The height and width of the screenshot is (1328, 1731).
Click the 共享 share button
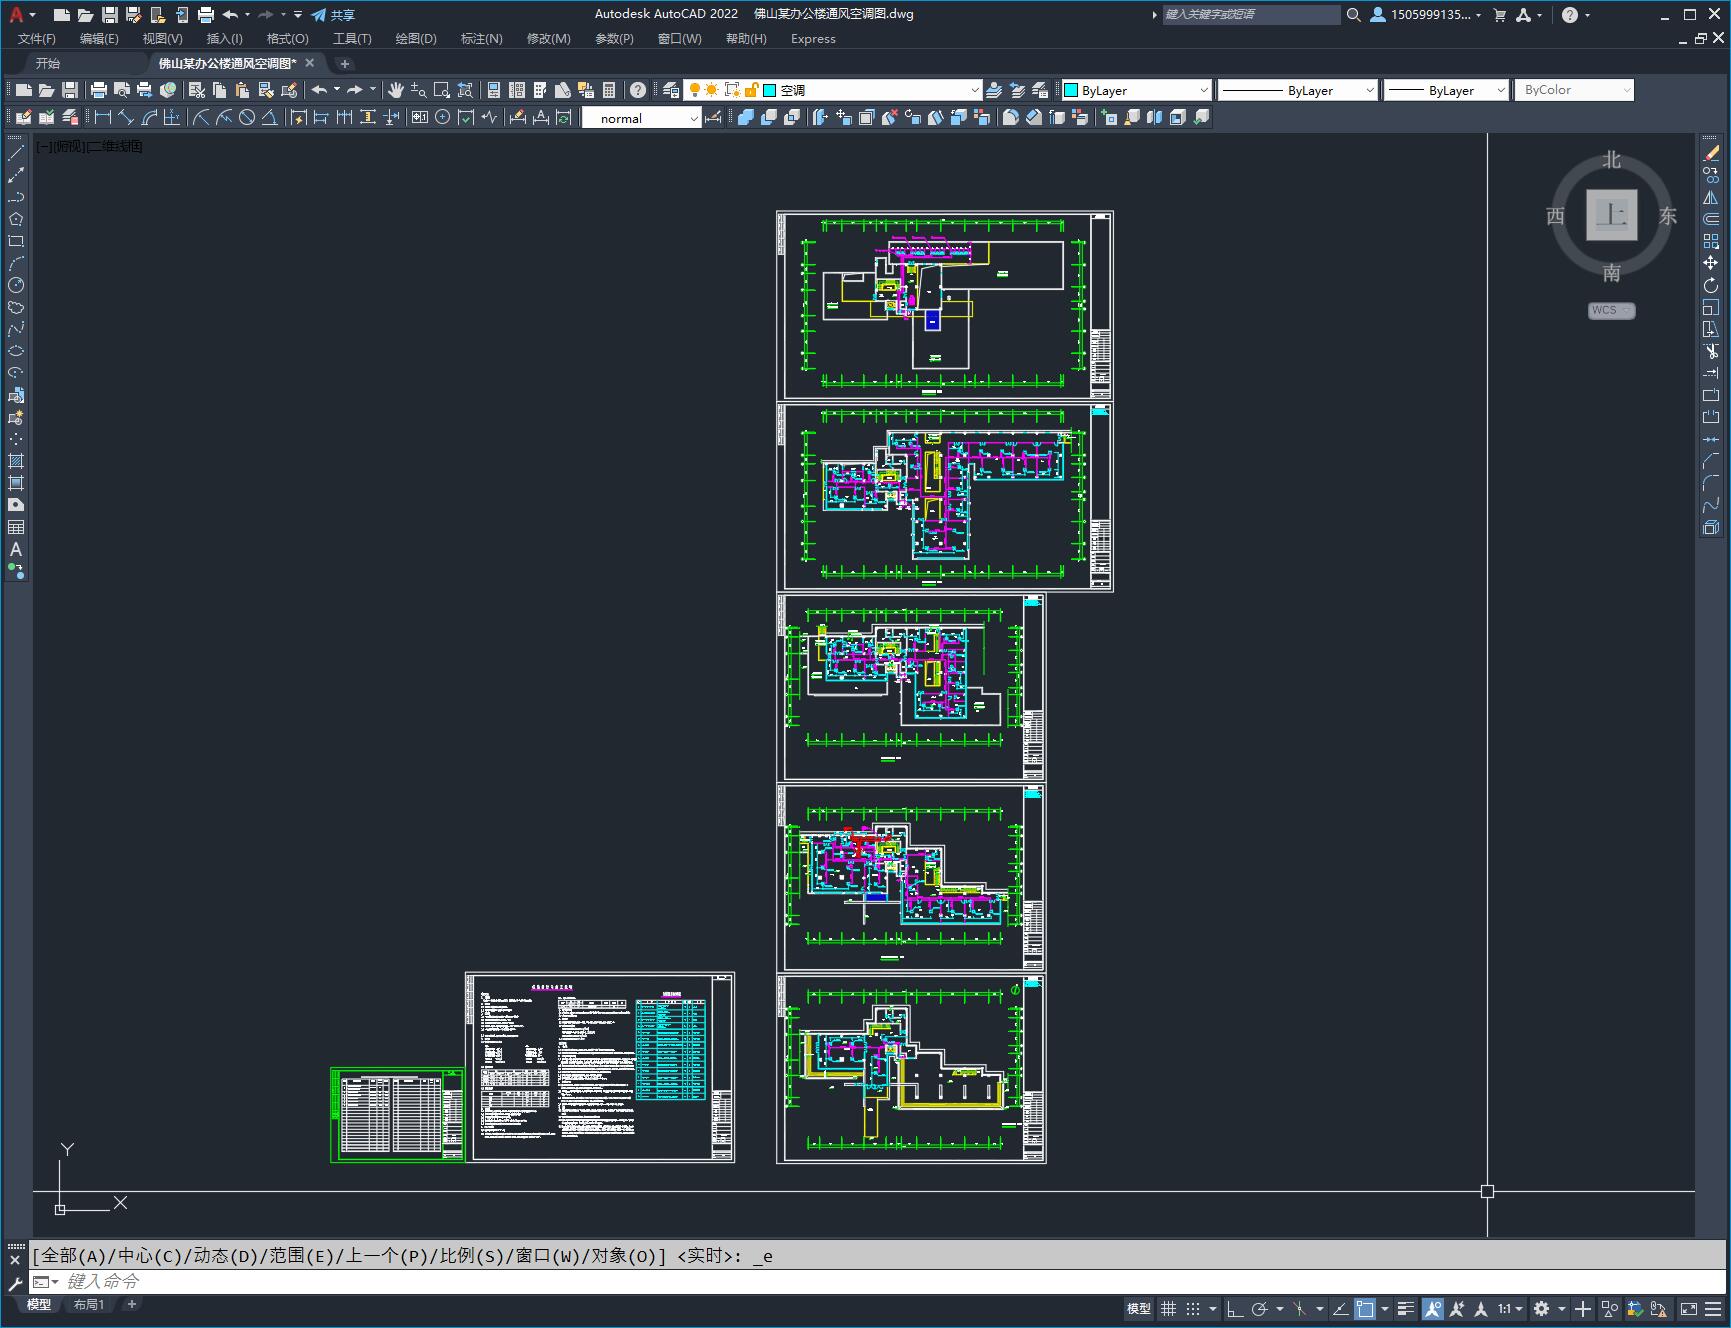(x=333, y=15)
